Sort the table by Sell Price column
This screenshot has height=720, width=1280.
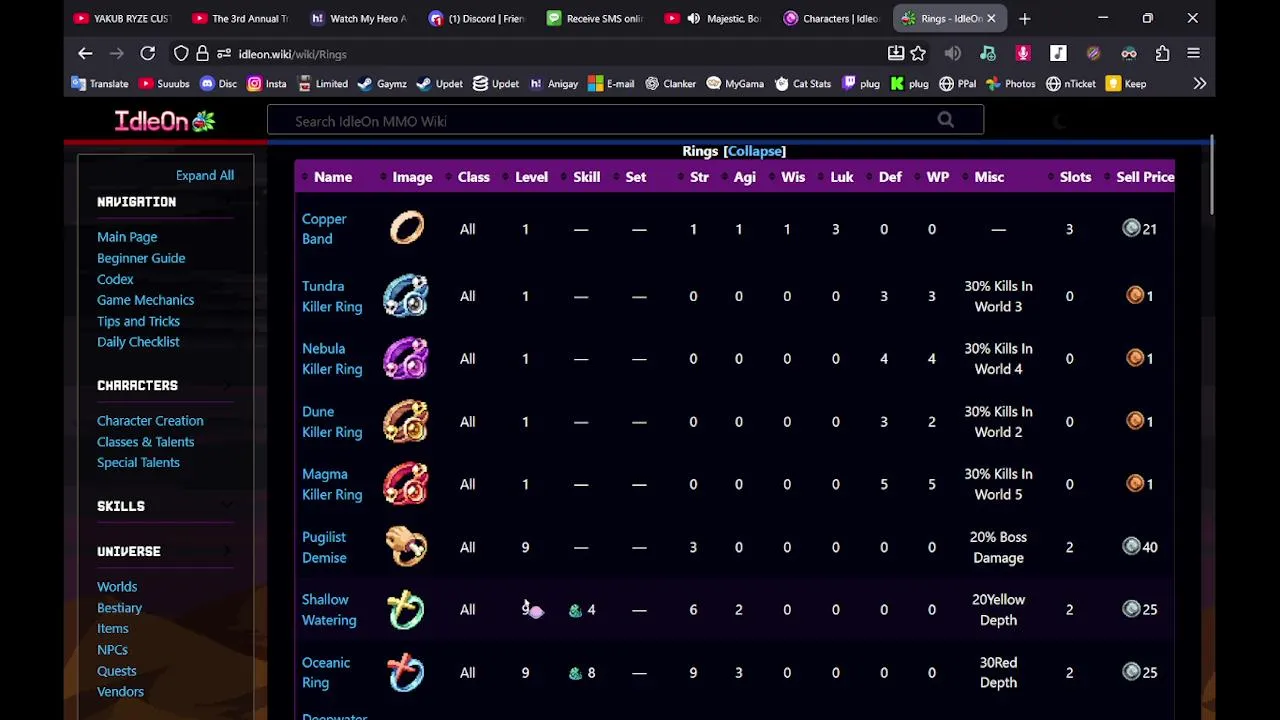pos(1145,177)
